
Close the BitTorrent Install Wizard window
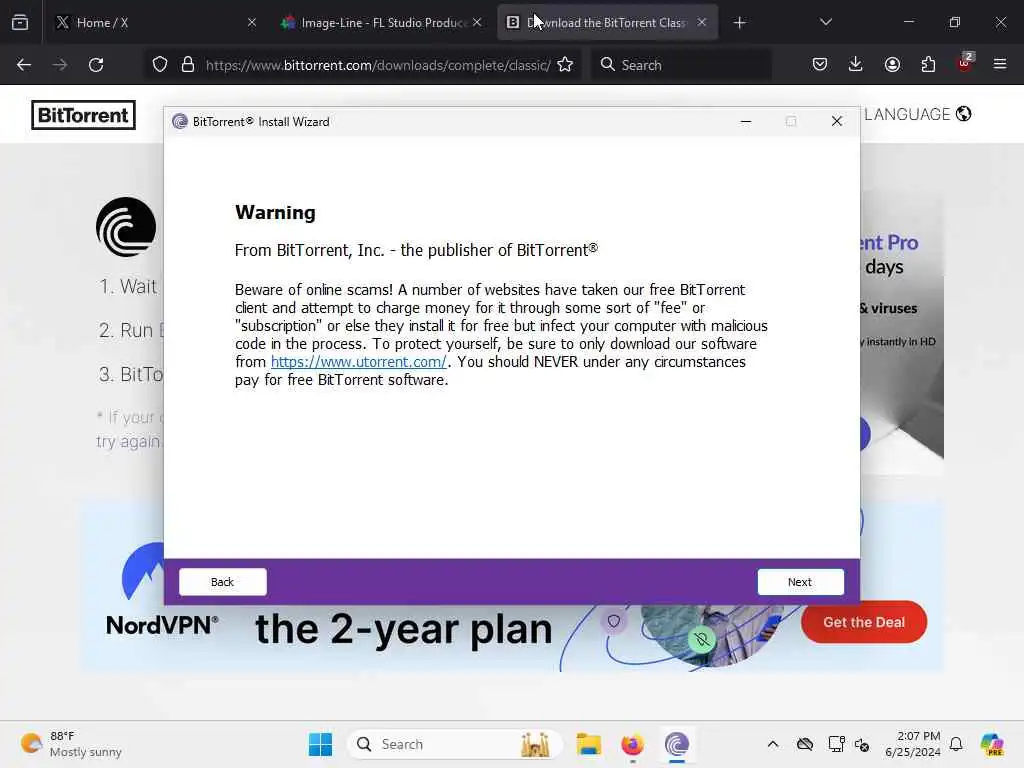click(x=837, y=121)
